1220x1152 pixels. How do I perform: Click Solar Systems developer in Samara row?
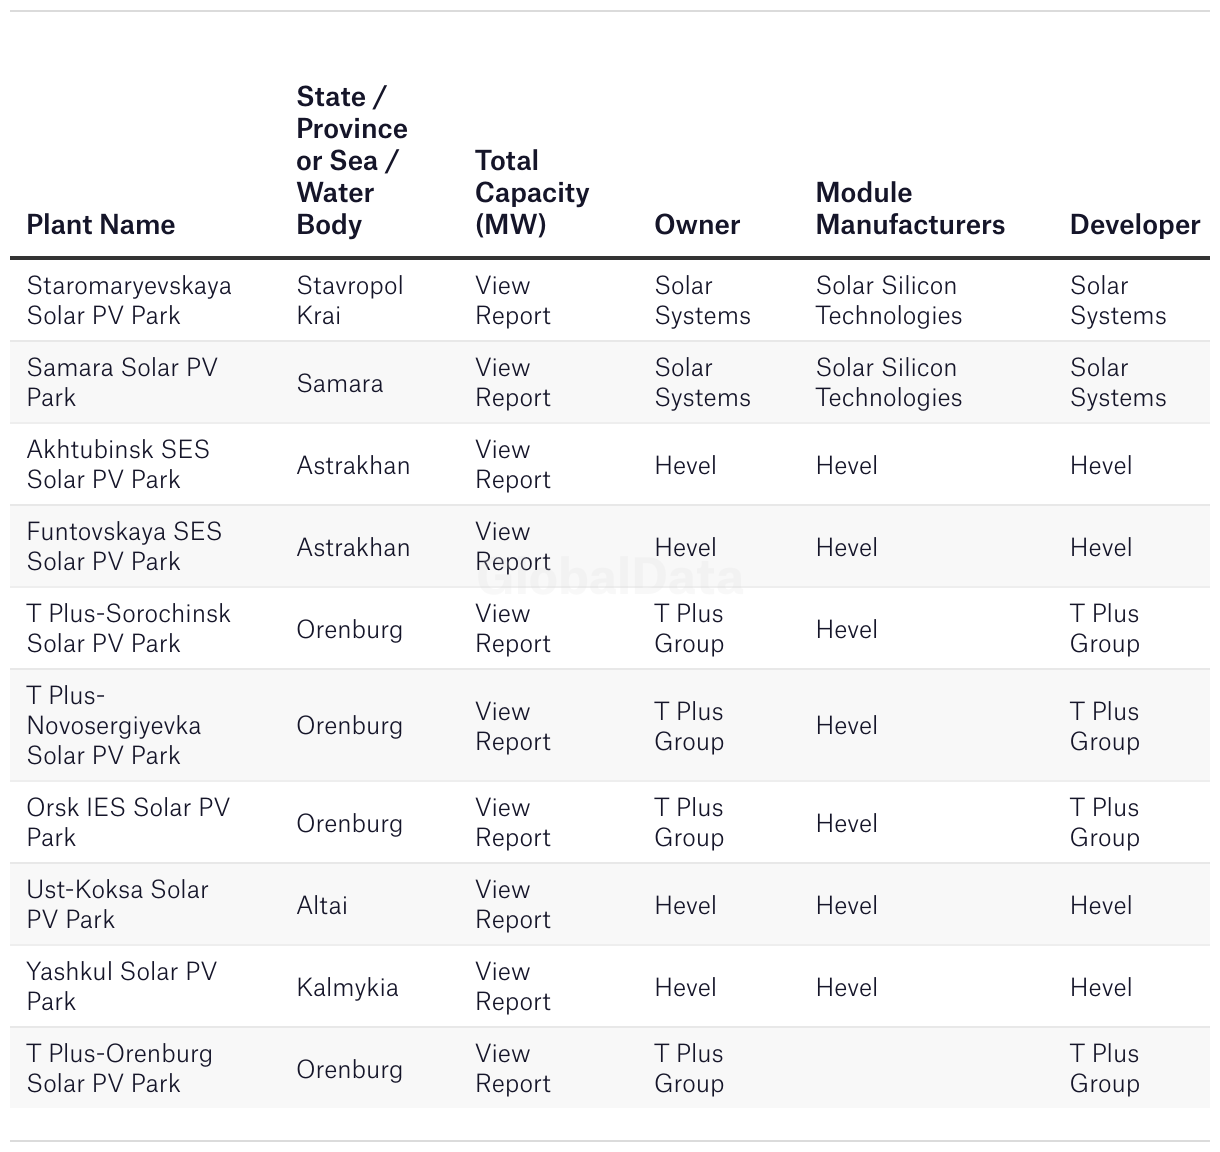(1118, 382)
